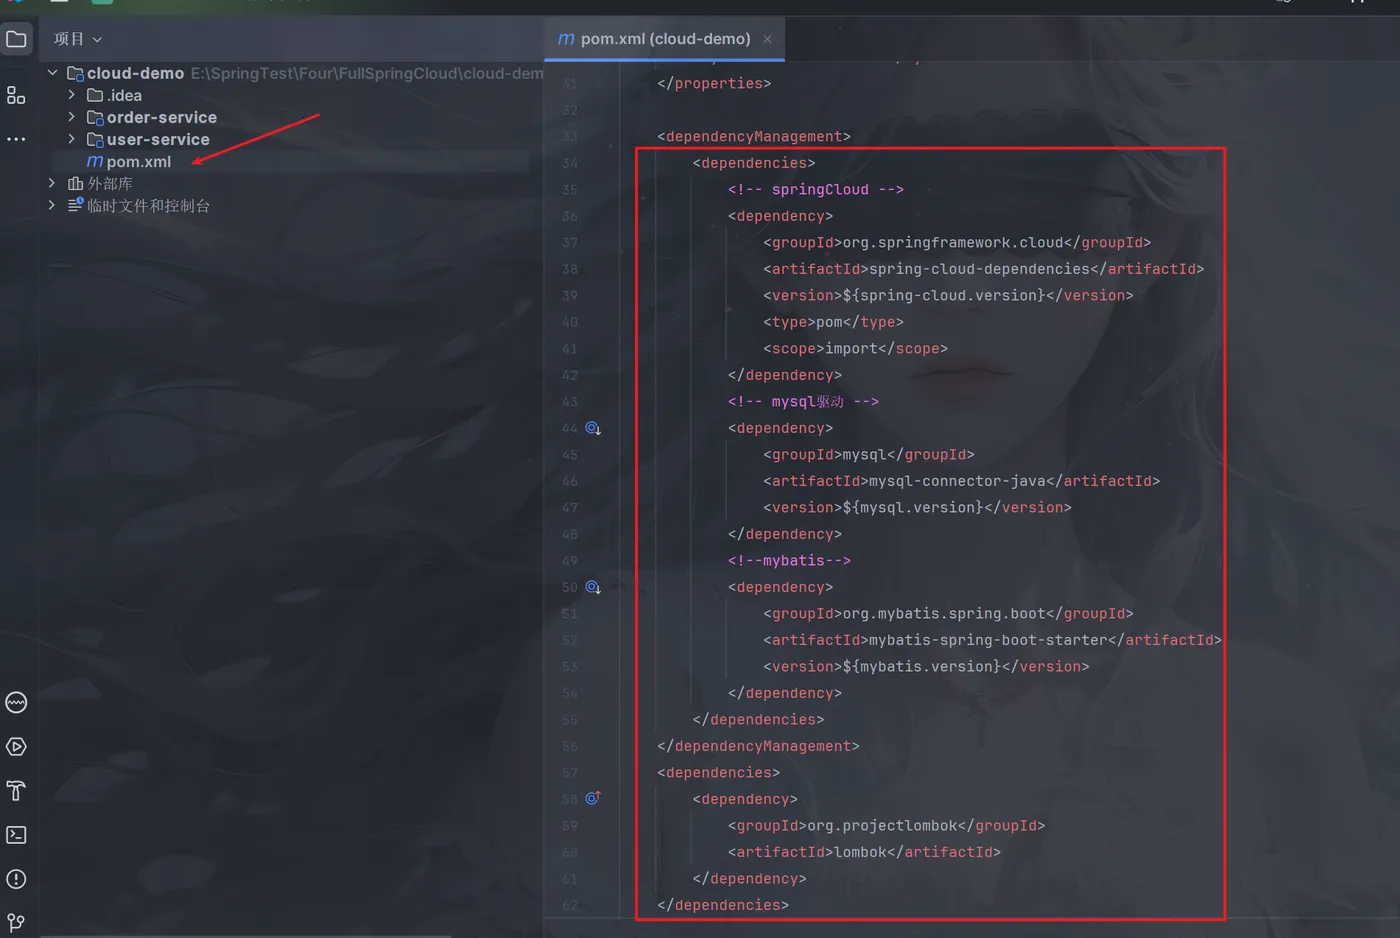The width and height of the screenshot is (1400, 938).
Task: Click the <!--mybatis--> comment
Action: tap(789, 560)
